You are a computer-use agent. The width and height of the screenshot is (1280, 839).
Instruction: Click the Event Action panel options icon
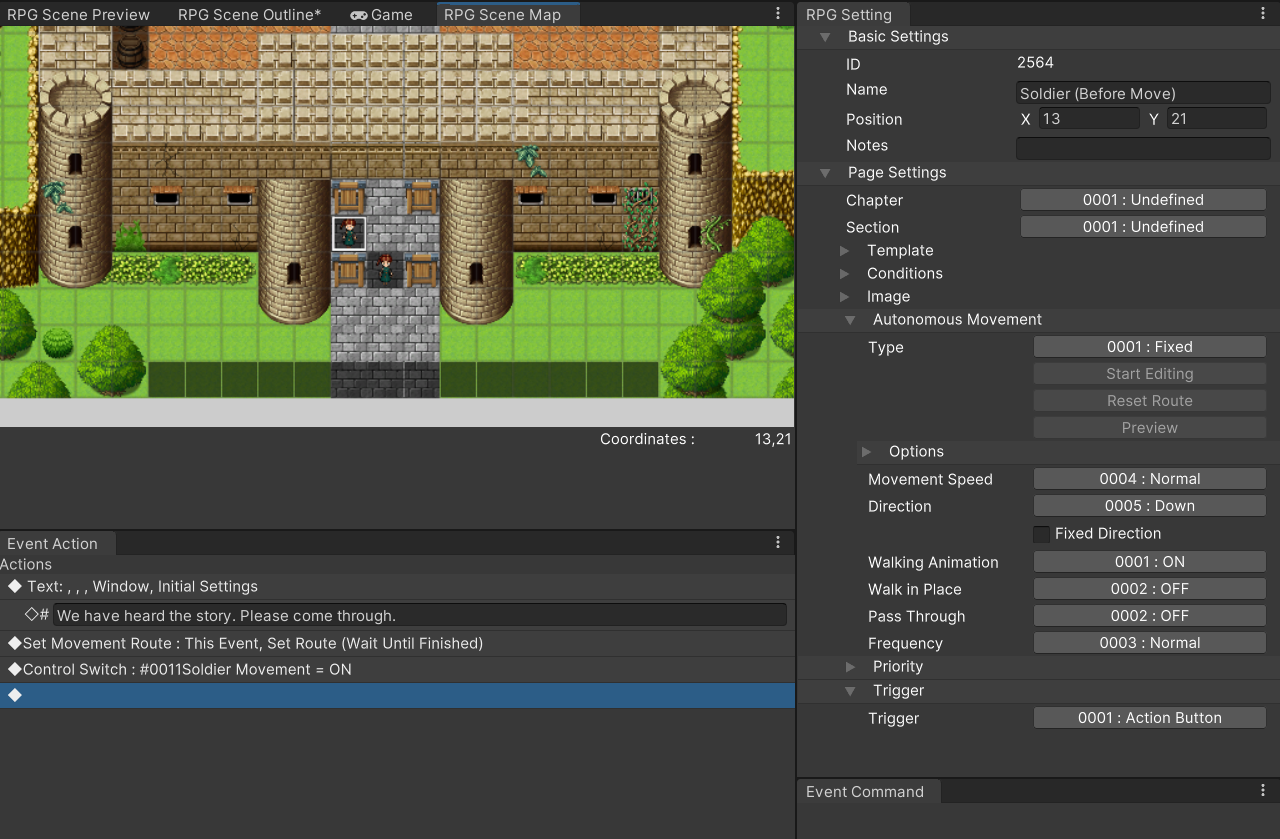point(778,542)
